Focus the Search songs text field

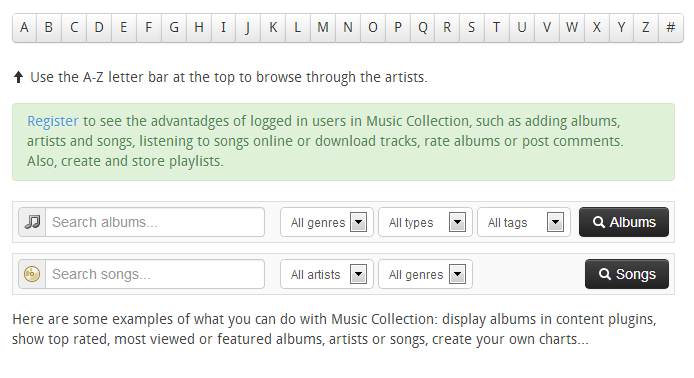[155, 274]
